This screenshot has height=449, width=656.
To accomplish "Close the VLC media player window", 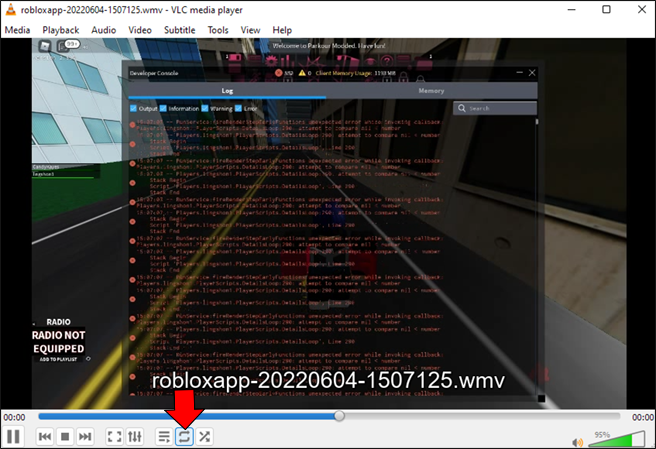I will [642, 10].
